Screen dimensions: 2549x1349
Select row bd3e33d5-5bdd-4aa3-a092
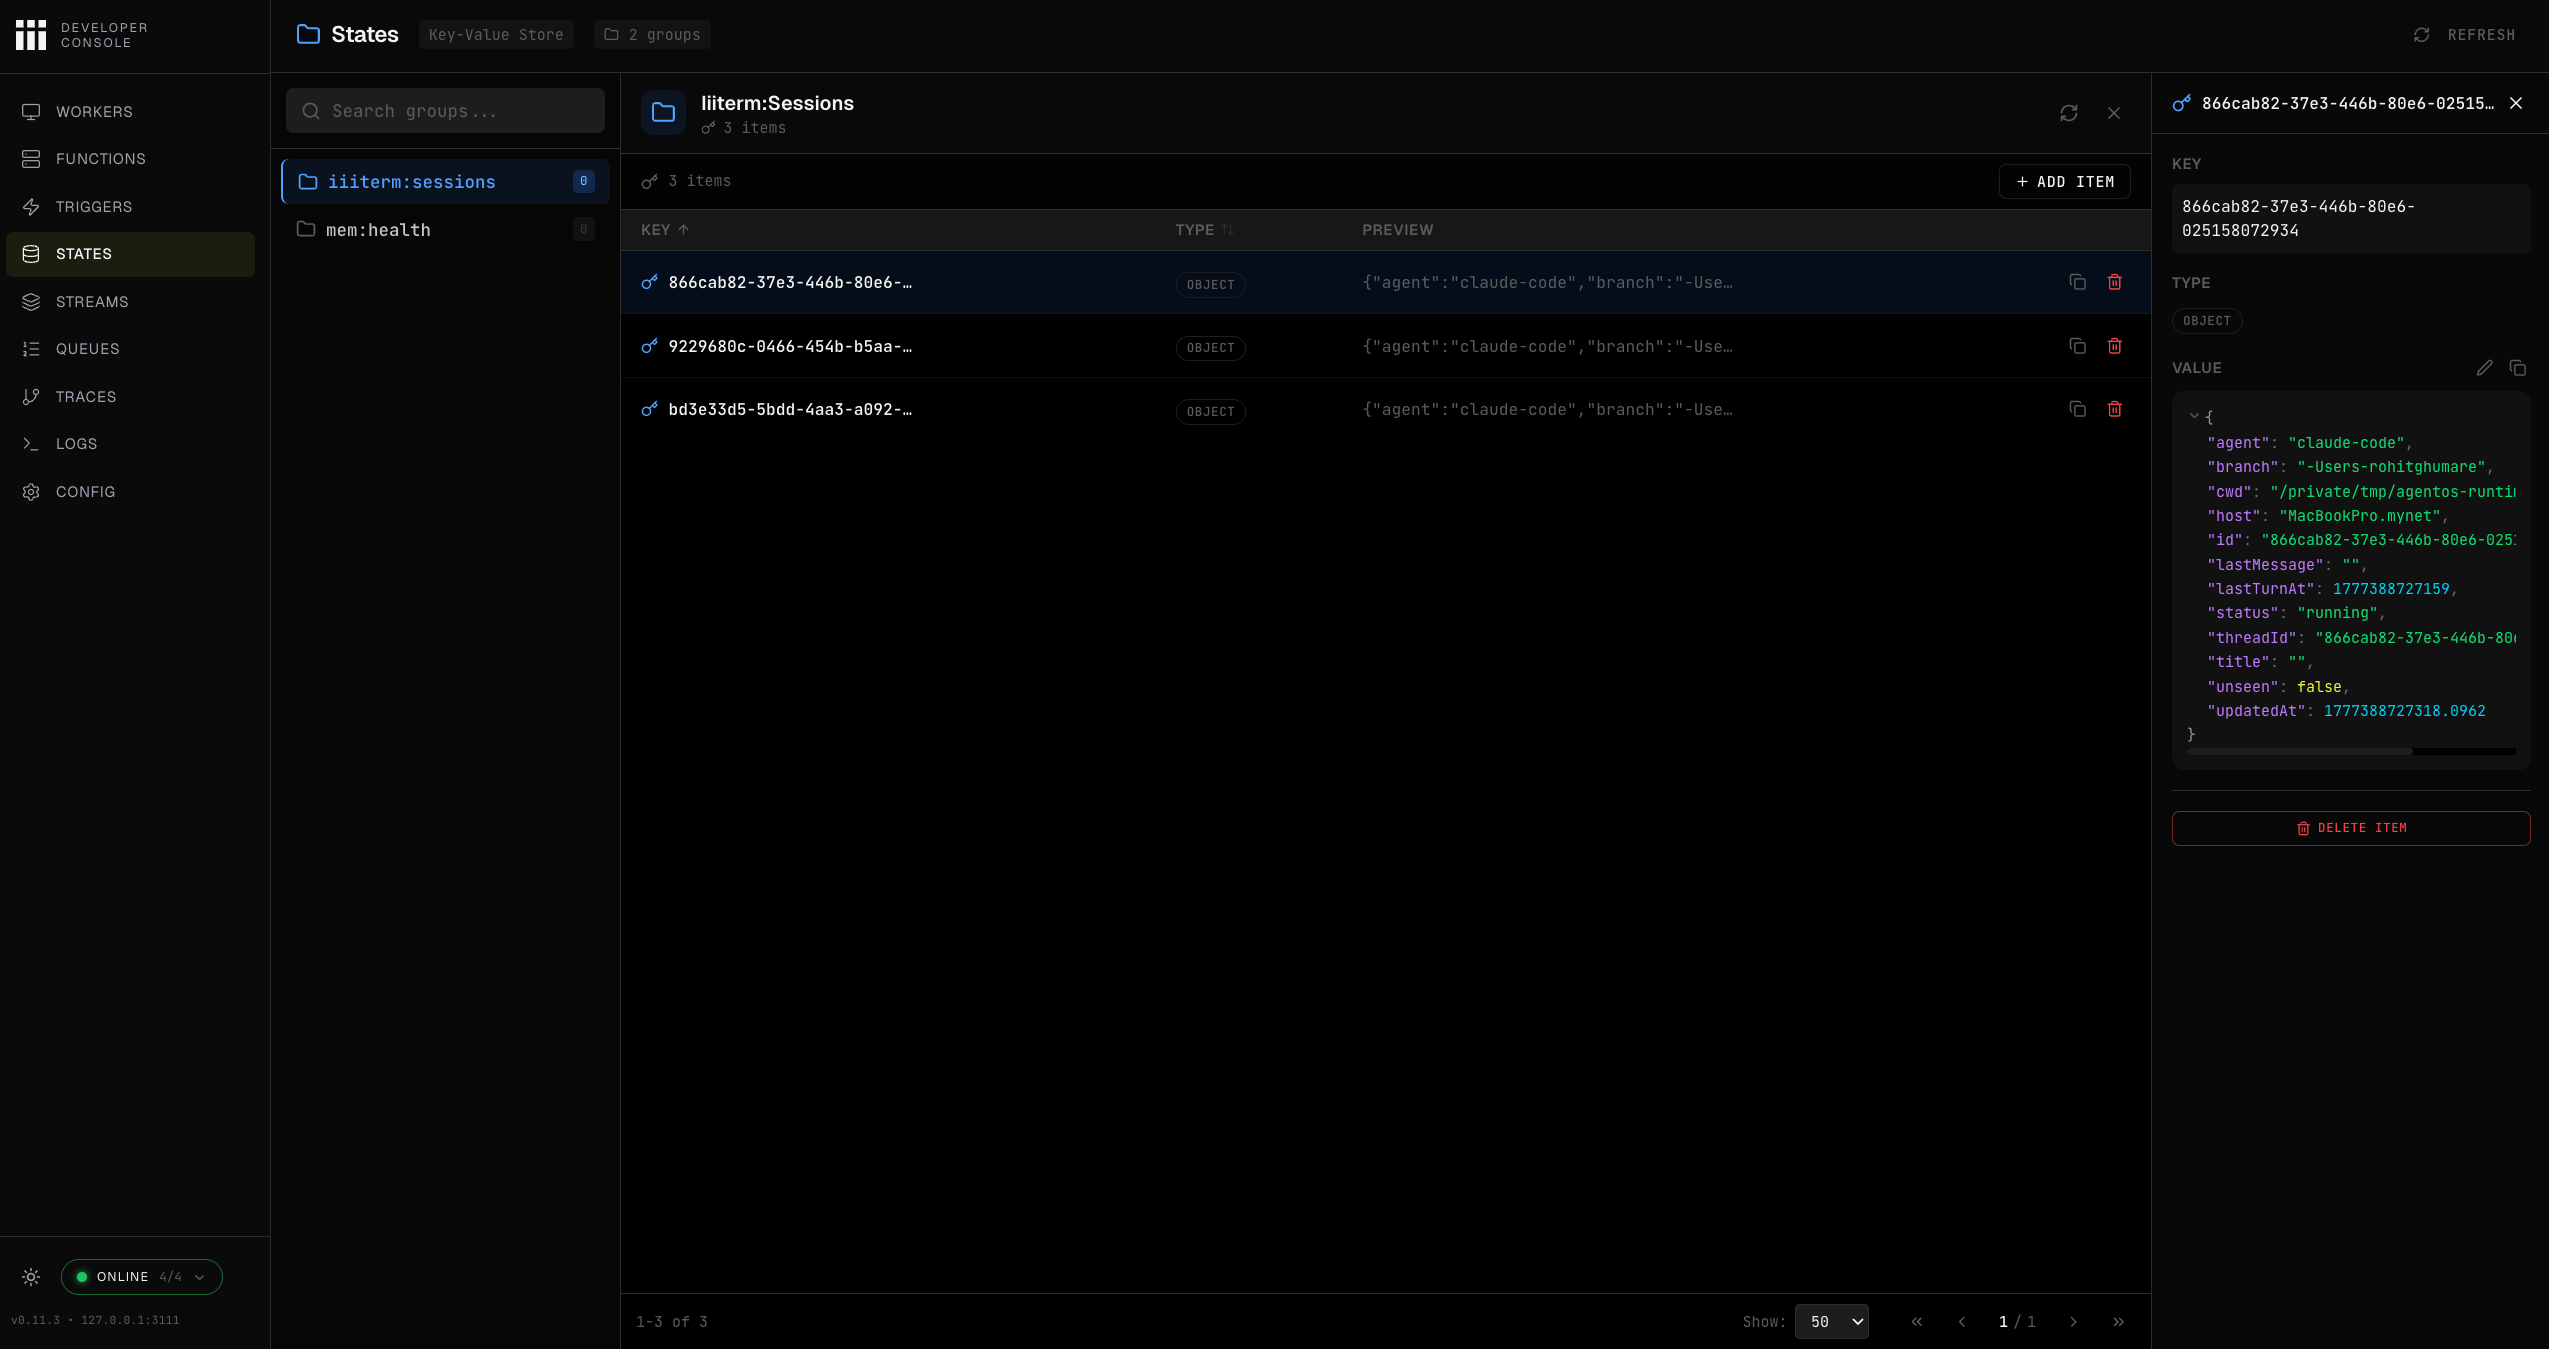click(1385, 410)
